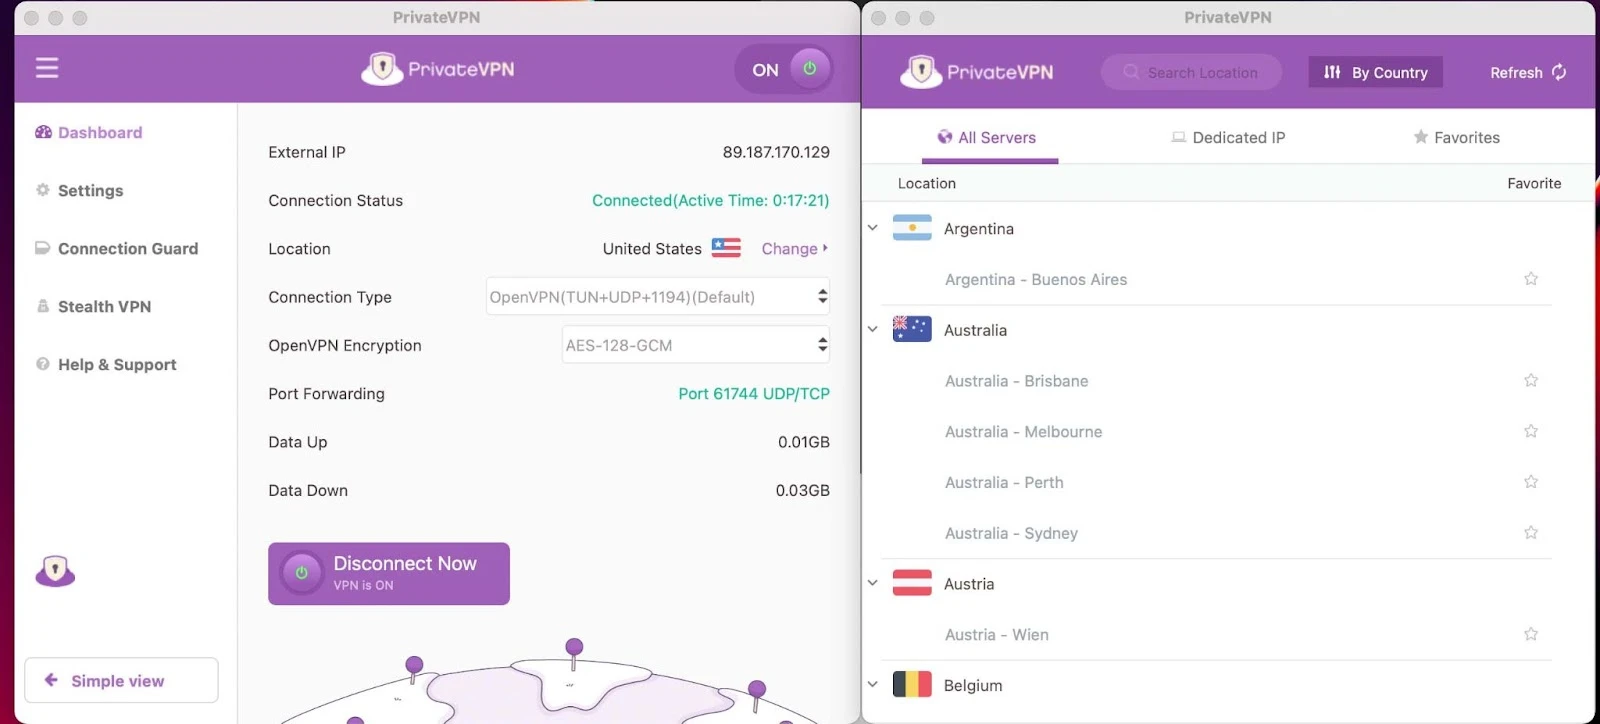The image size is (1600, 724).
Task: Select Australia - Brisbane server
Action: [x=1017, y=381]
